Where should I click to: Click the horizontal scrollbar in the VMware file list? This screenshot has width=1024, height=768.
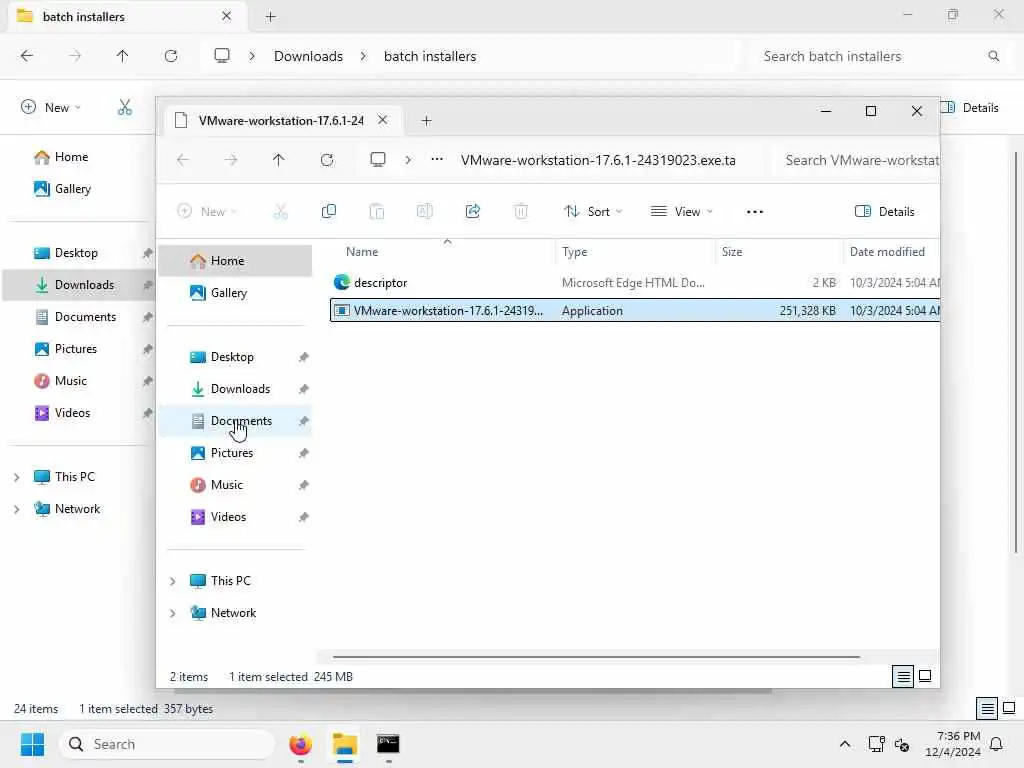[x=596, y=657]
